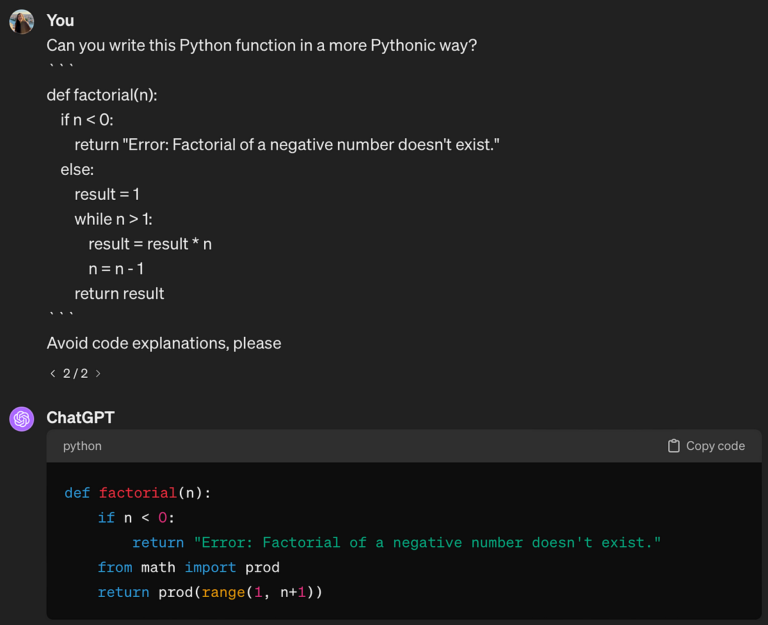Click the "while n > 1:" line in user message
The width and height of the screenshot is (768, 625).
point(113,219)
